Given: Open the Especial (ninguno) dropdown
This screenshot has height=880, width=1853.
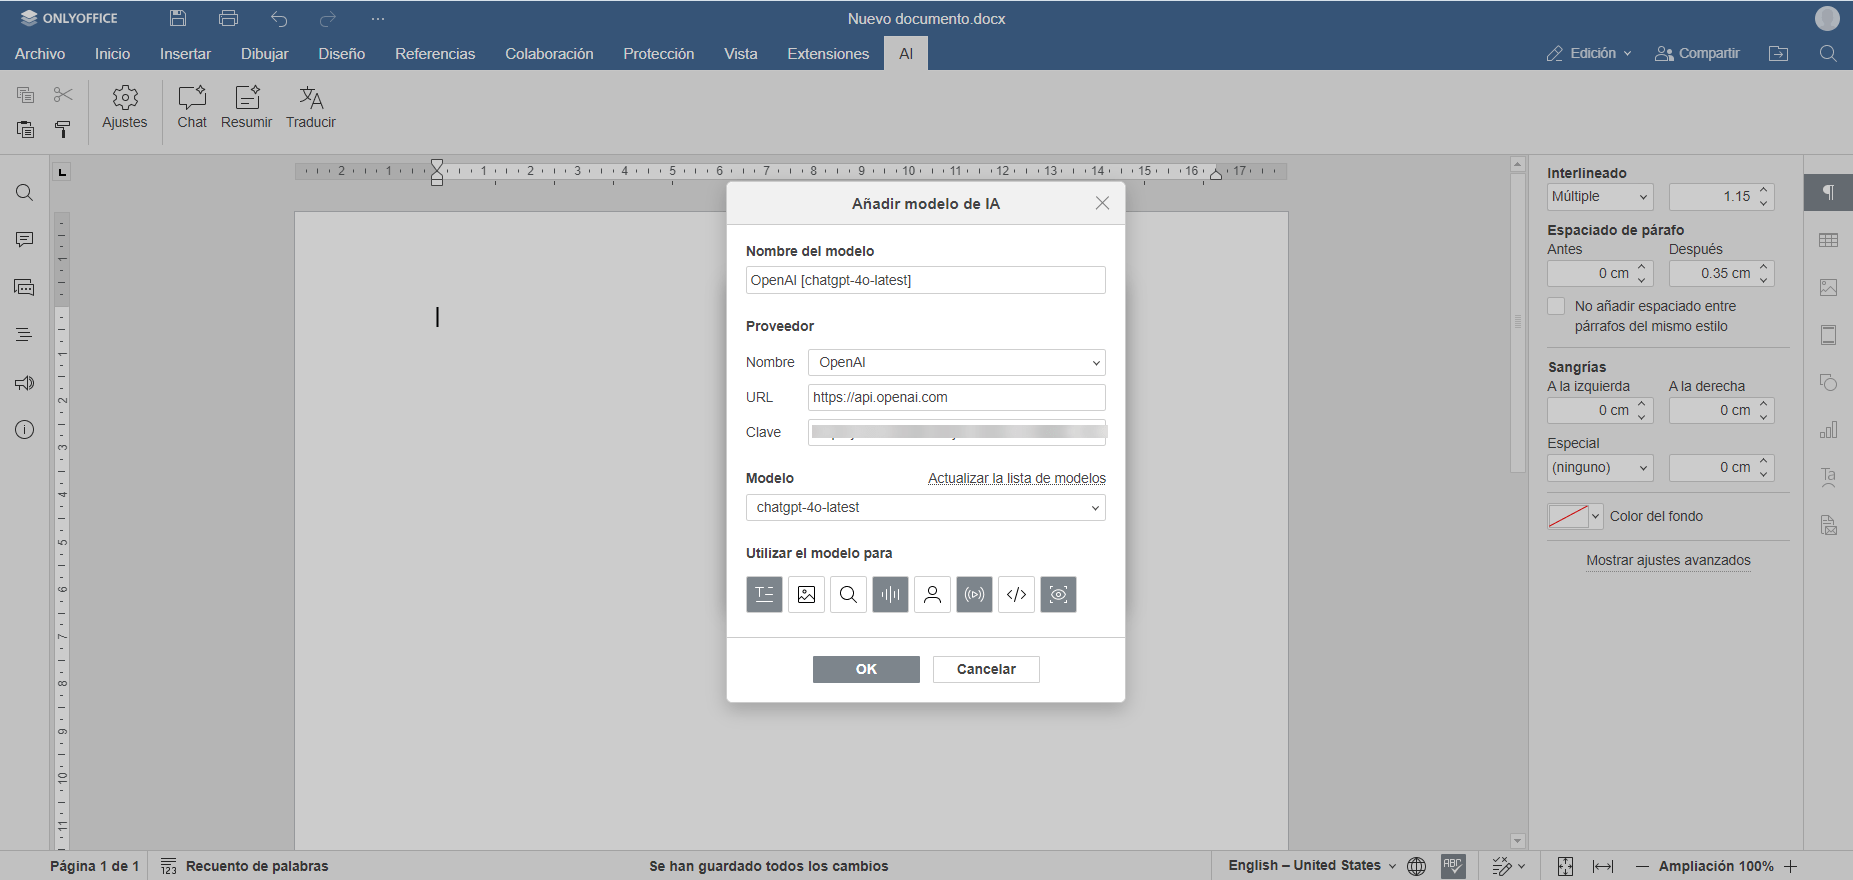Looking at the screenshot, I should (x=1600, y=467).
